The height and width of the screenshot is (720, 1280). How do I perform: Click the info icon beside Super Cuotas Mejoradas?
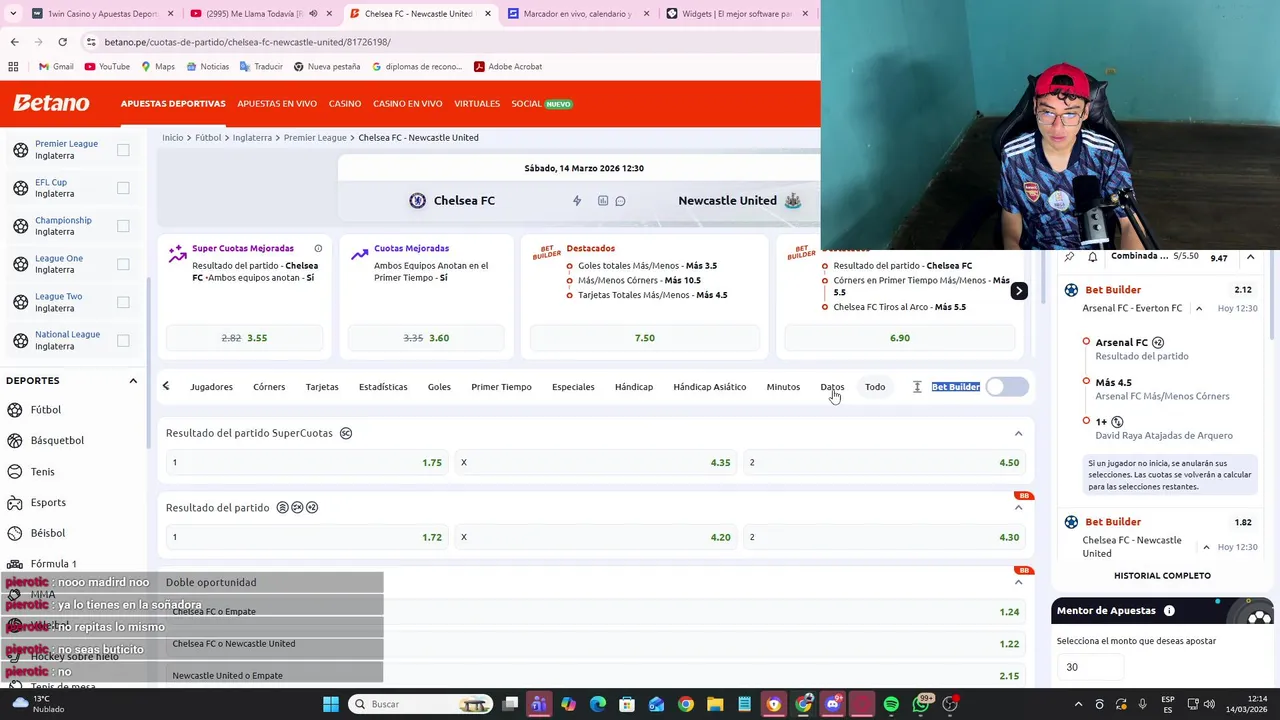coord(318,248)
